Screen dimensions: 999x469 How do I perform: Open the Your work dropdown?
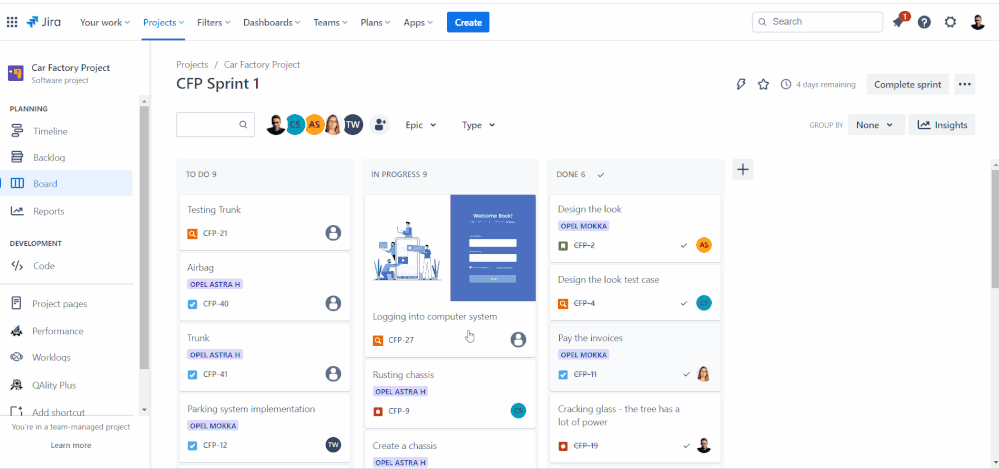104,22
